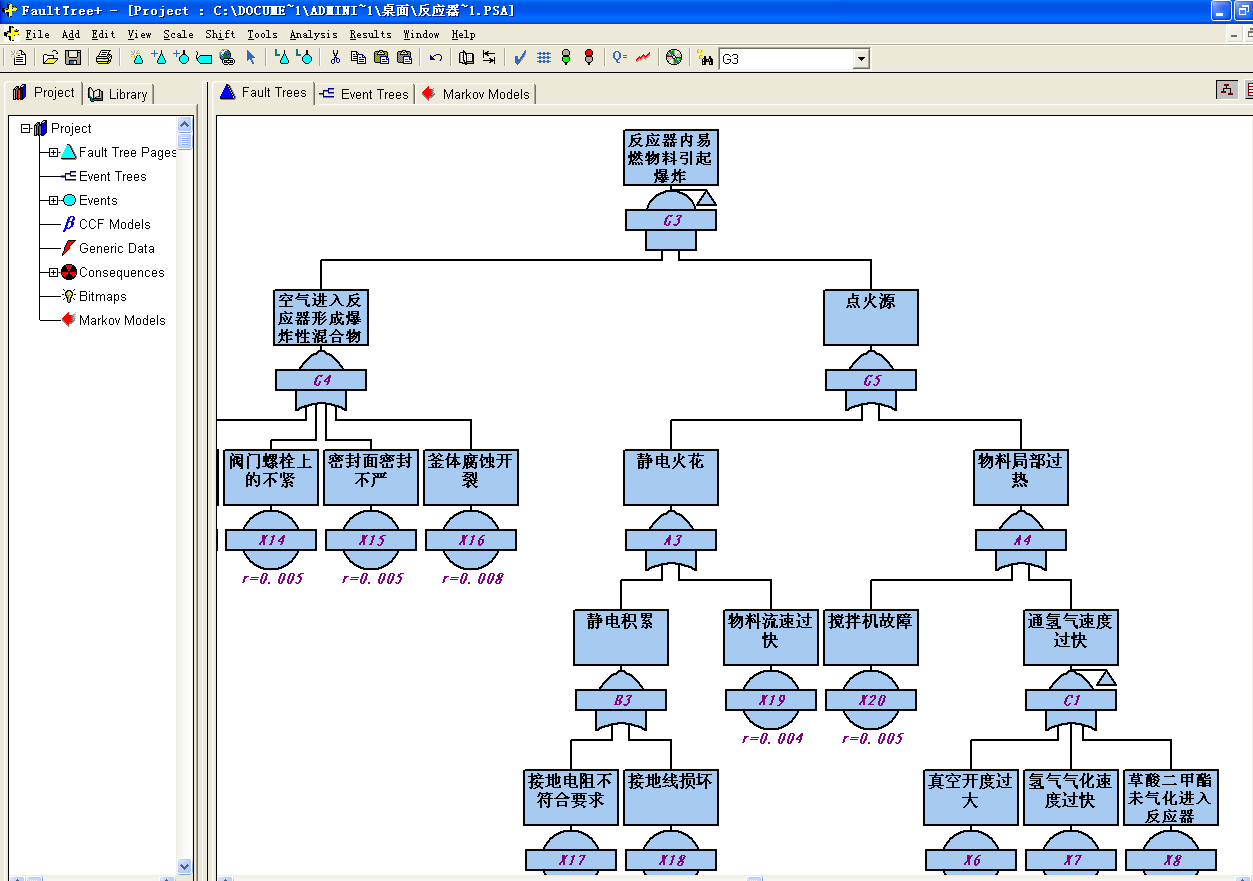1253x881 pixels.
Task: Click the r=0.008 value under X16
Action: pyautogui.click(x=472, y=578)
